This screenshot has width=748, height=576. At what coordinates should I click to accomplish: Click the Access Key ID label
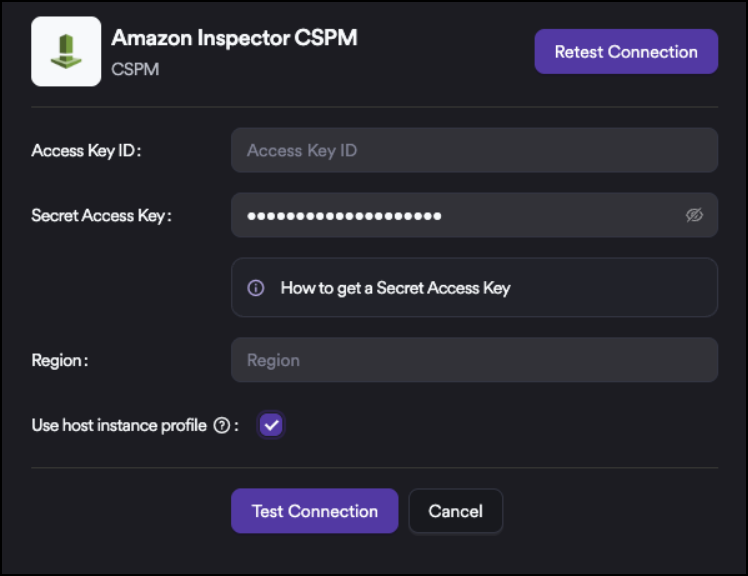click(x=87, y=150)
